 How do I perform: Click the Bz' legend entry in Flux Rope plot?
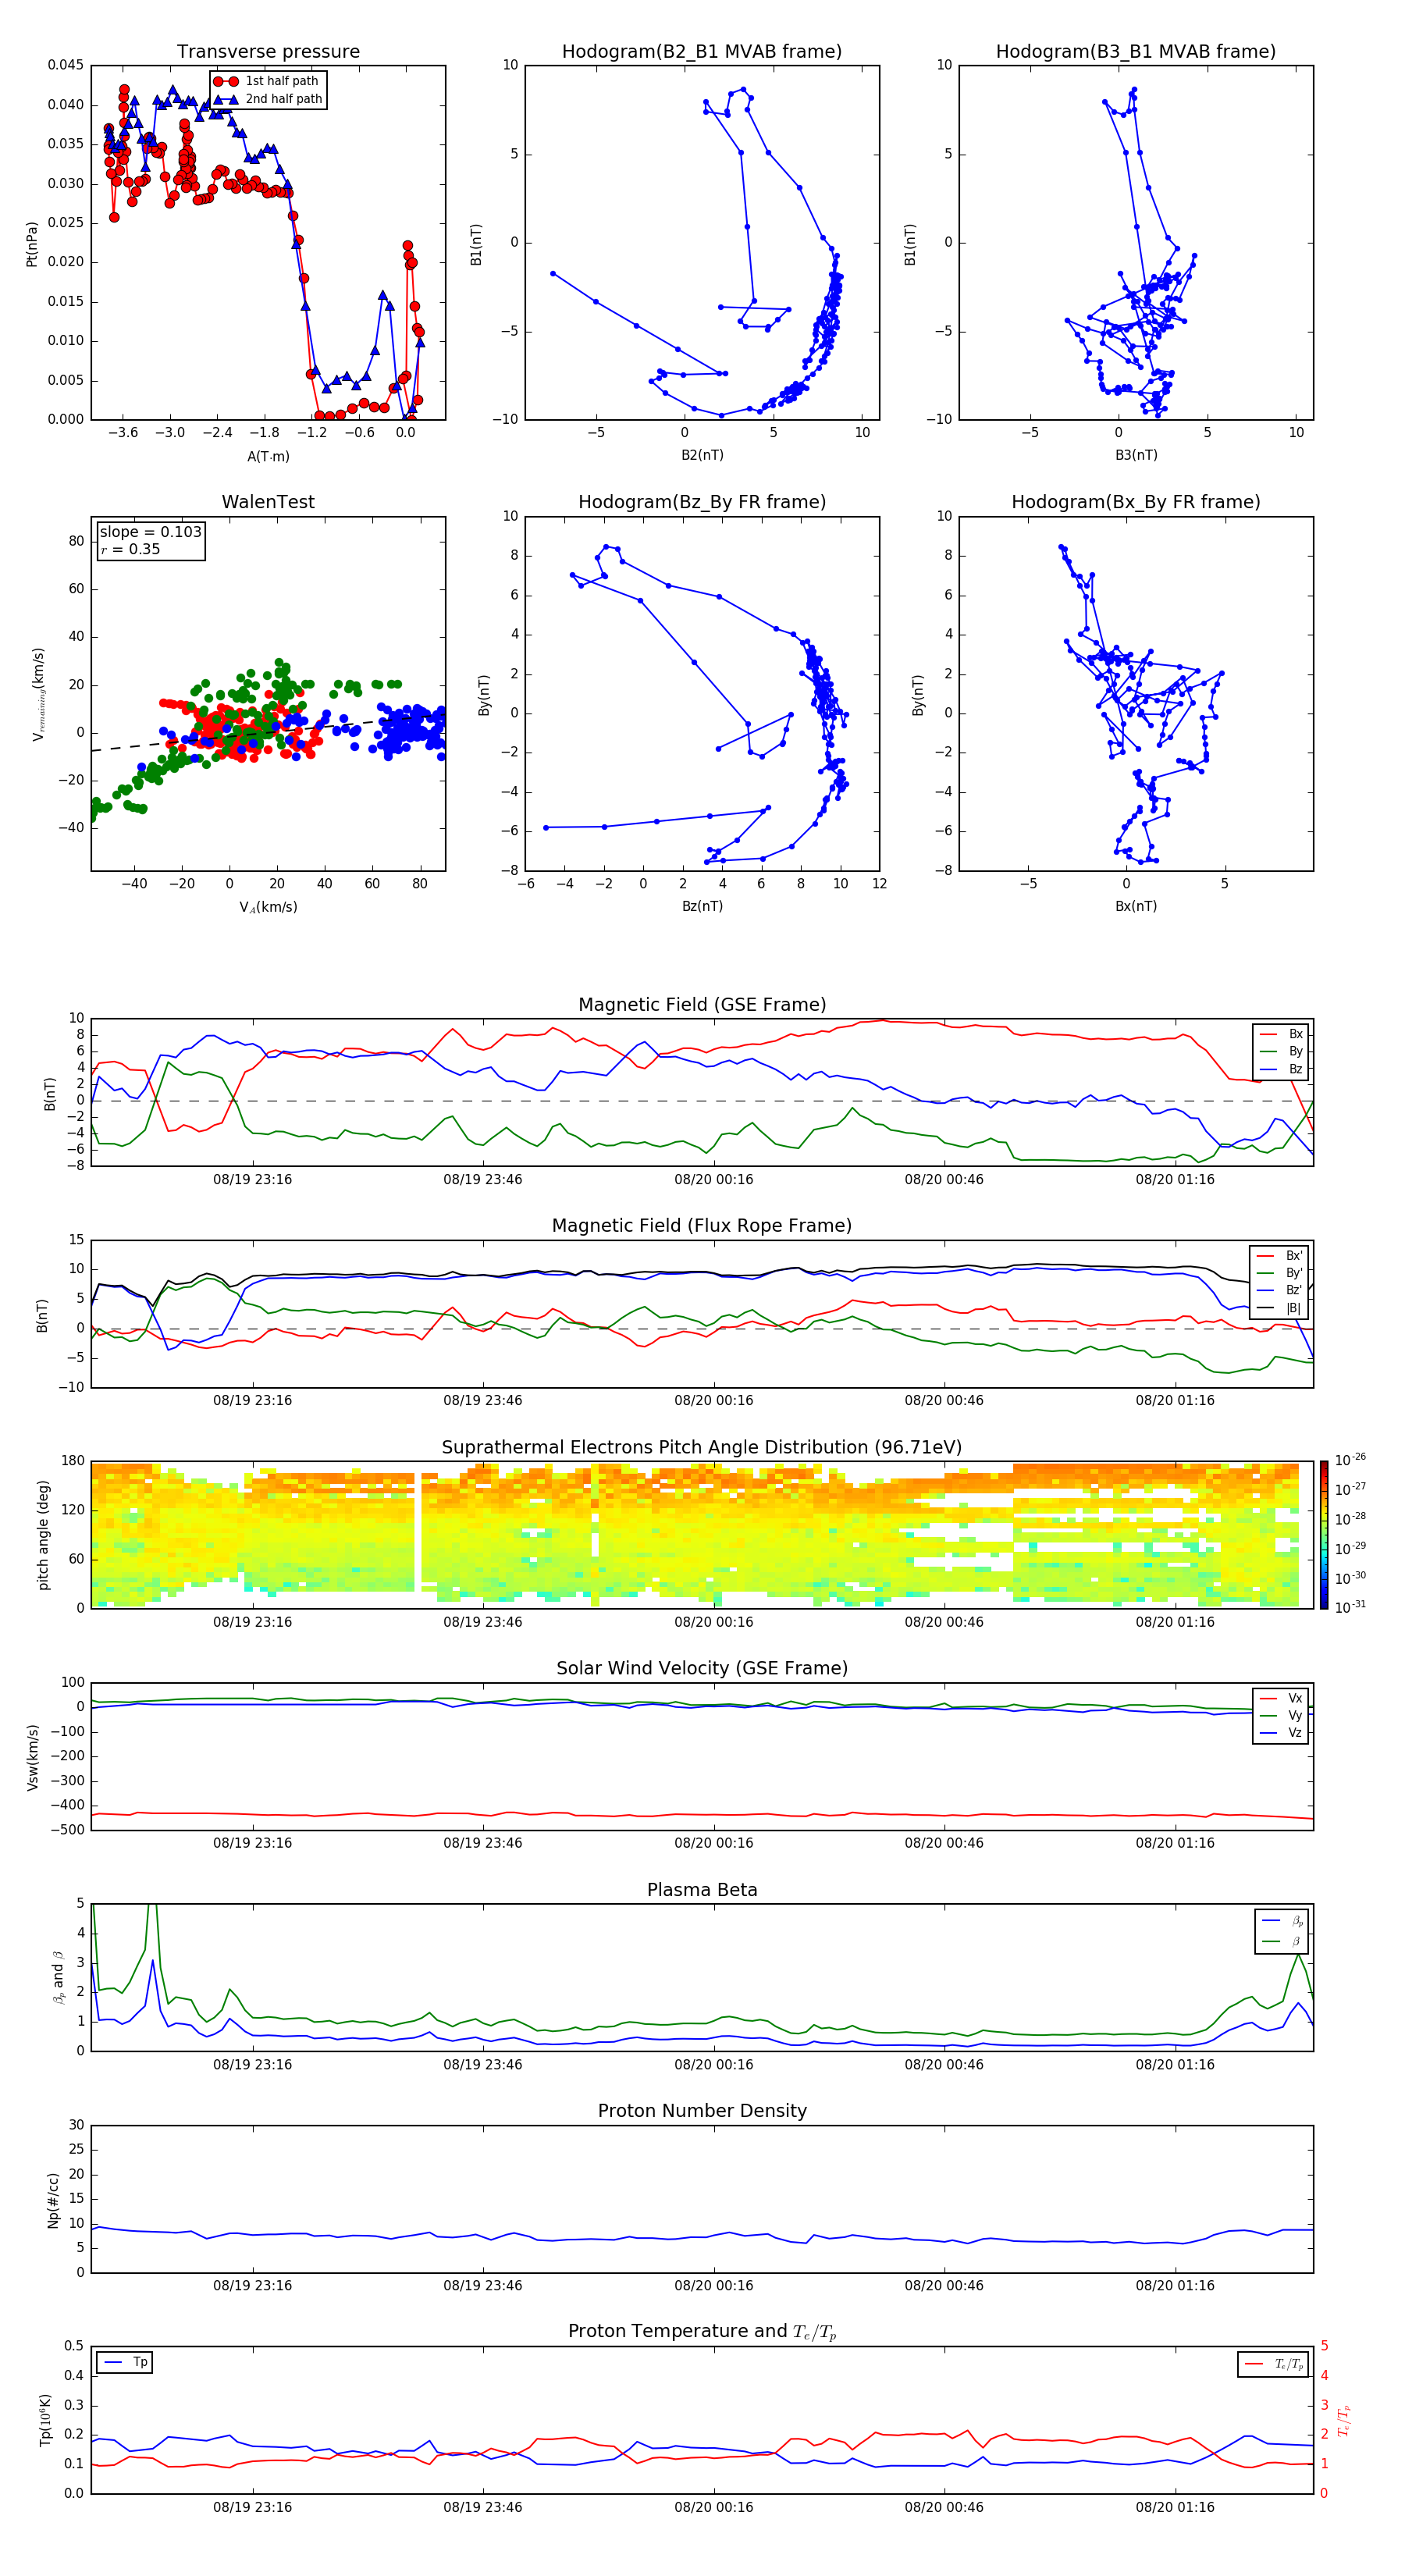[x=1280, y=1291]
